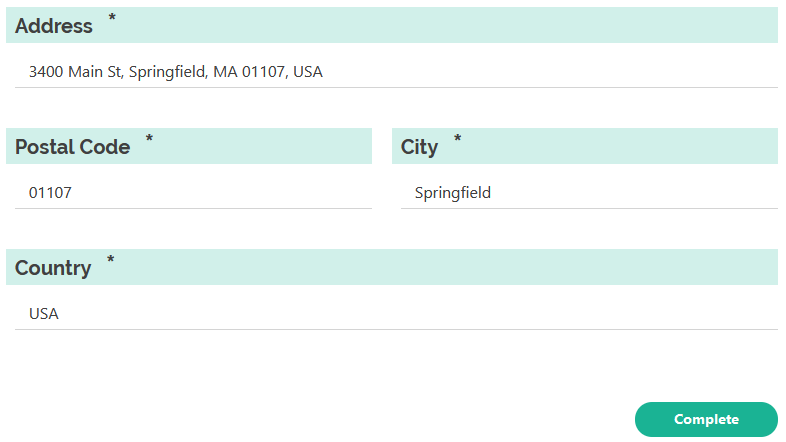The width and height of the screenshot is (786, 442).
Task: Focus the Address input field
Action: tap(396, 72)
